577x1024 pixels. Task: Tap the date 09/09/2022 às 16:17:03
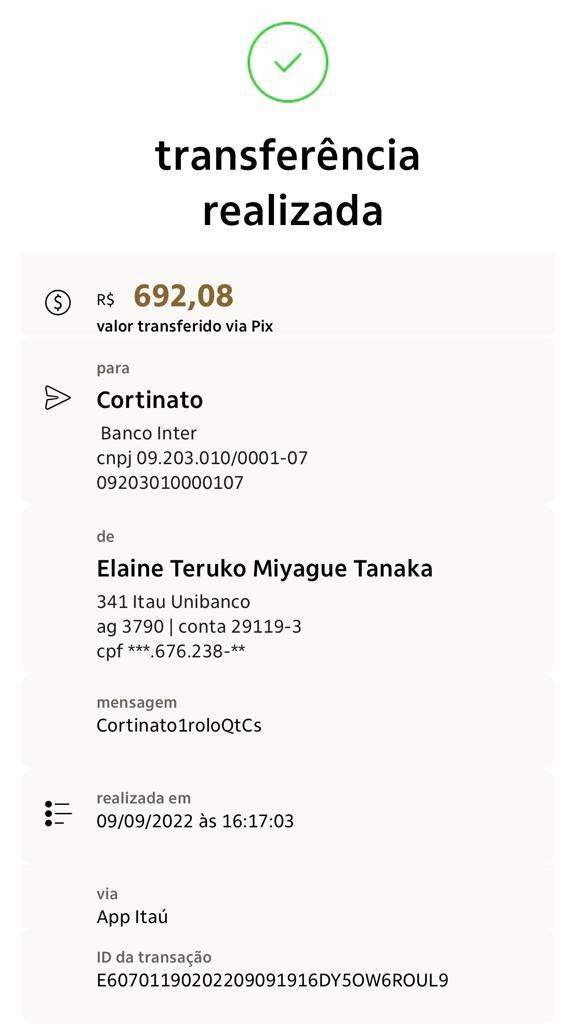click(x=195, y=821)
